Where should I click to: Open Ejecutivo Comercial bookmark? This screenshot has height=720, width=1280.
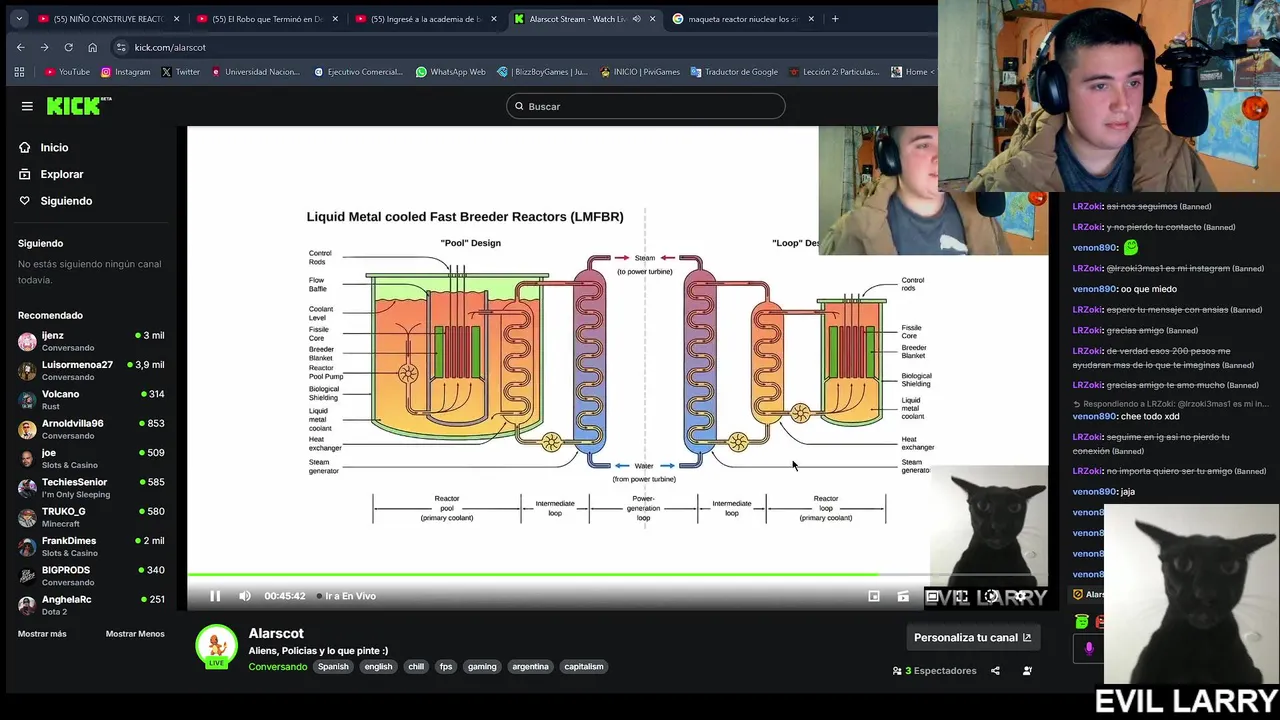(359, 72)
